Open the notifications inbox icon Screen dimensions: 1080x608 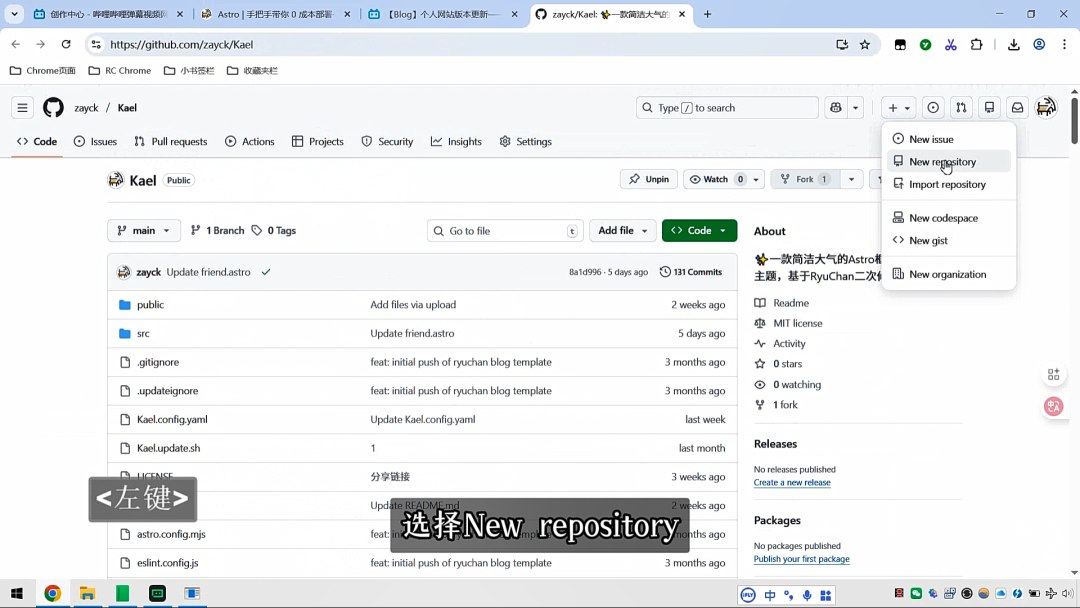point(1017,108)
